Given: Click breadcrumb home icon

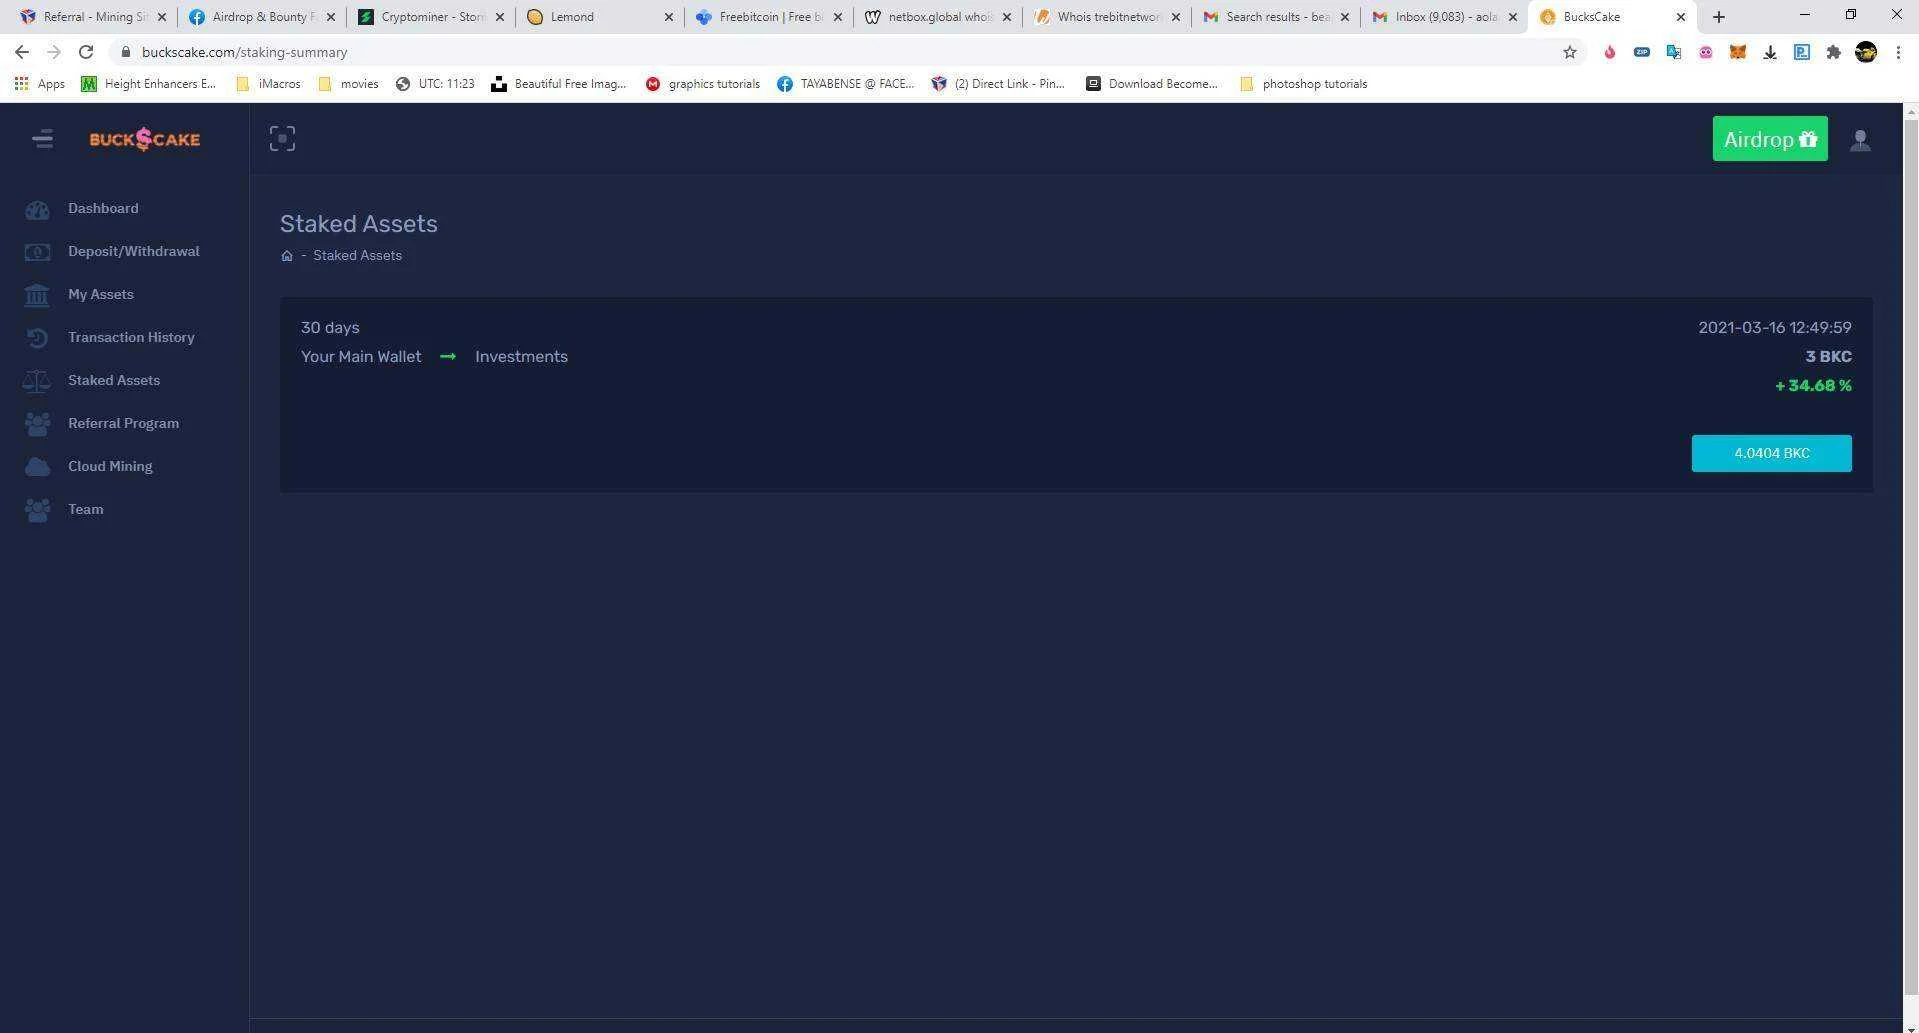Looking at the screenshot, I should 287,256.
